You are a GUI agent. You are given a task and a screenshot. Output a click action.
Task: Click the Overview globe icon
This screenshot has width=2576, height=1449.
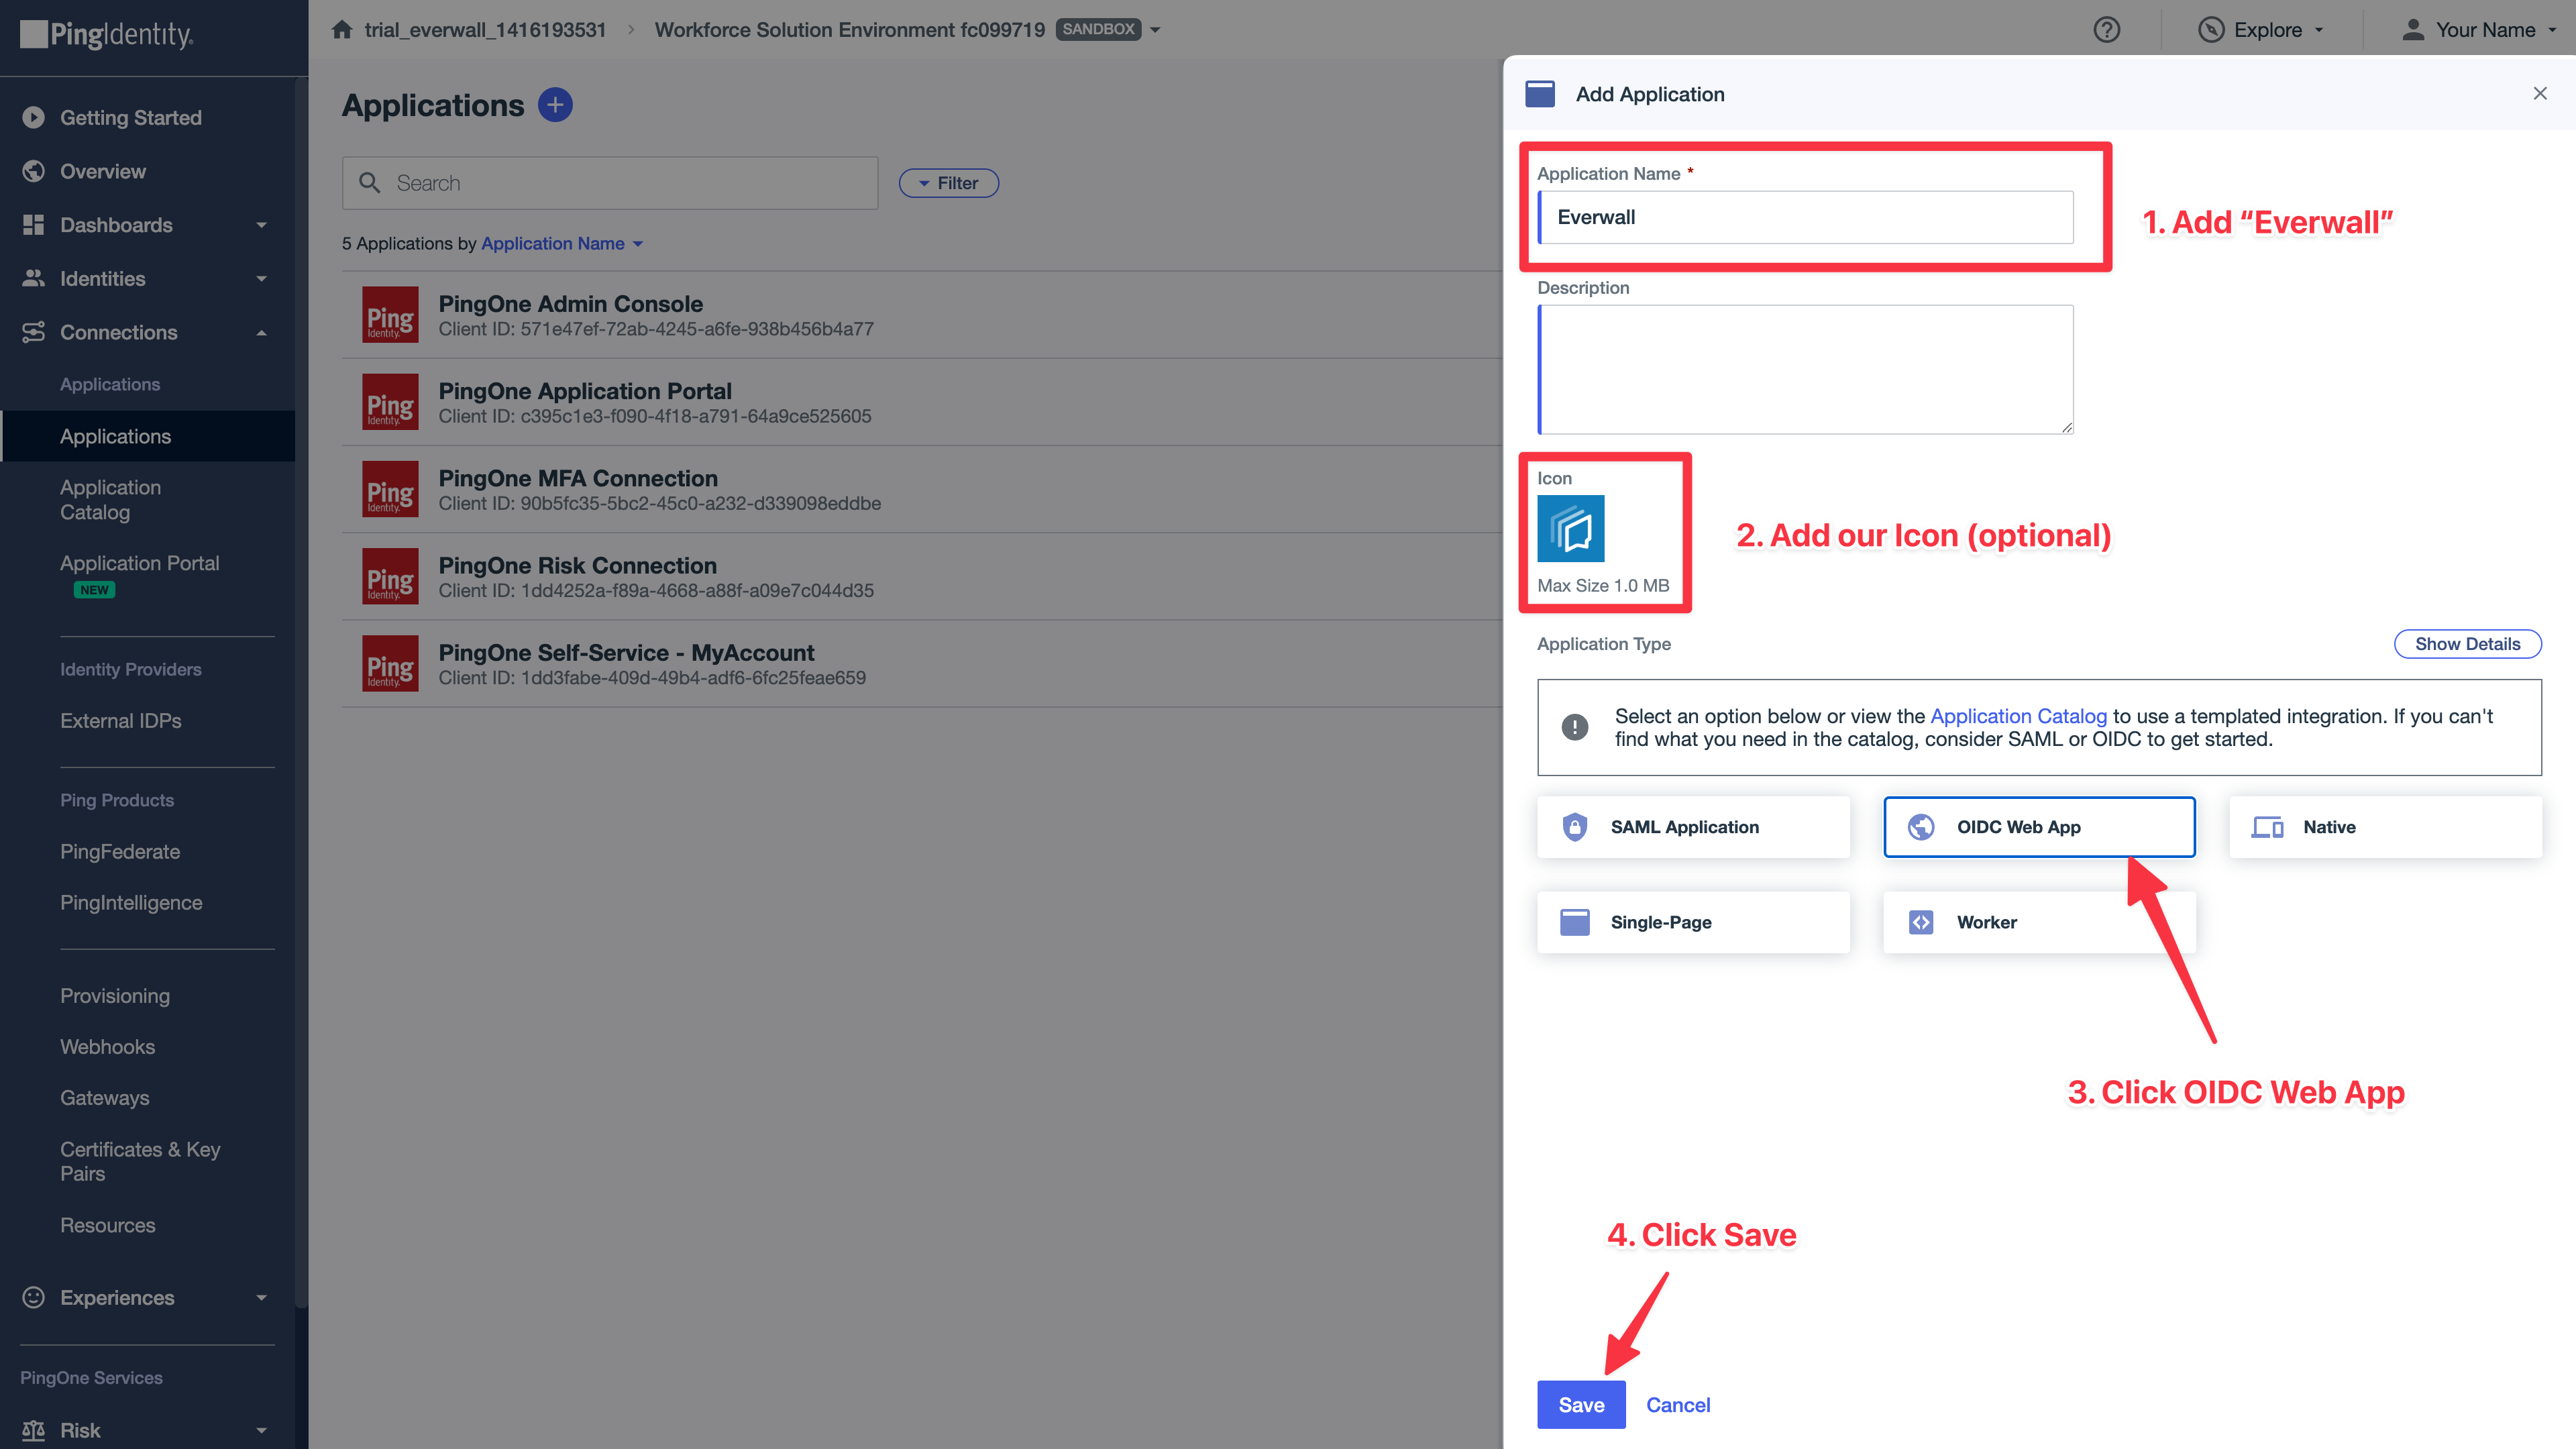[33, 171]
